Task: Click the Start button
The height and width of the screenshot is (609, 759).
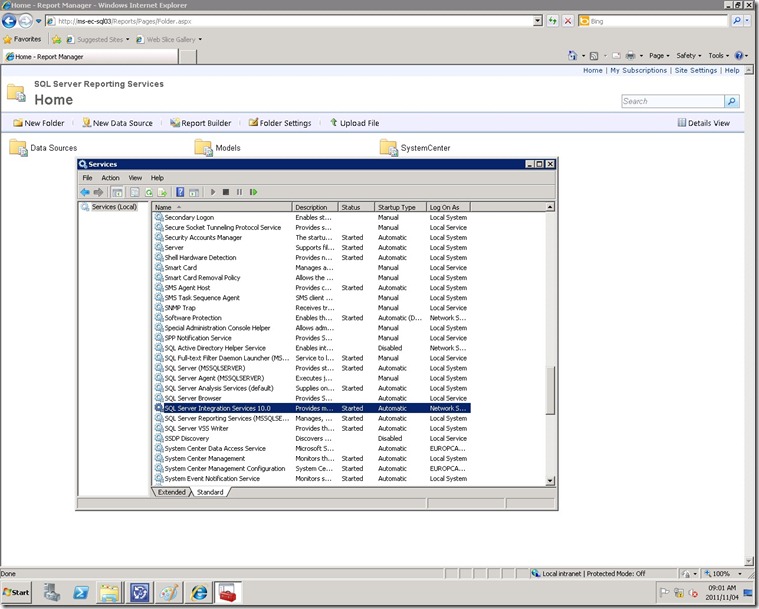Action: click(x=16, y=593)
